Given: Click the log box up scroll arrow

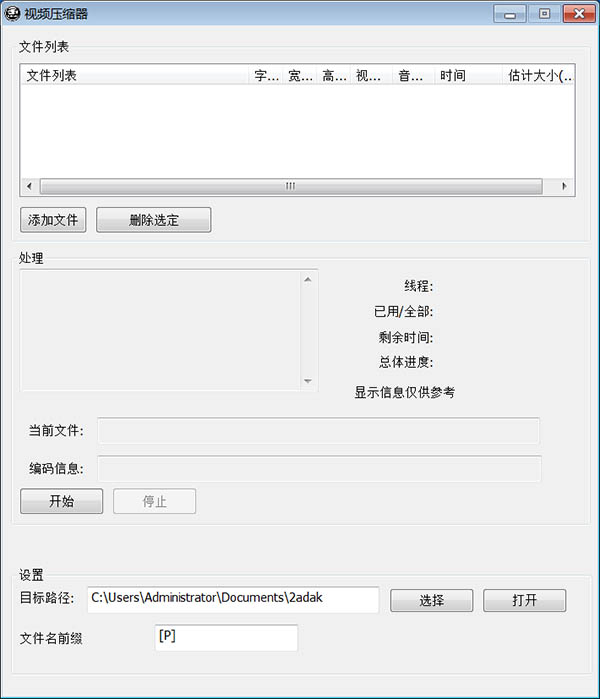Looking at the screenshot, I should point(308,280).
